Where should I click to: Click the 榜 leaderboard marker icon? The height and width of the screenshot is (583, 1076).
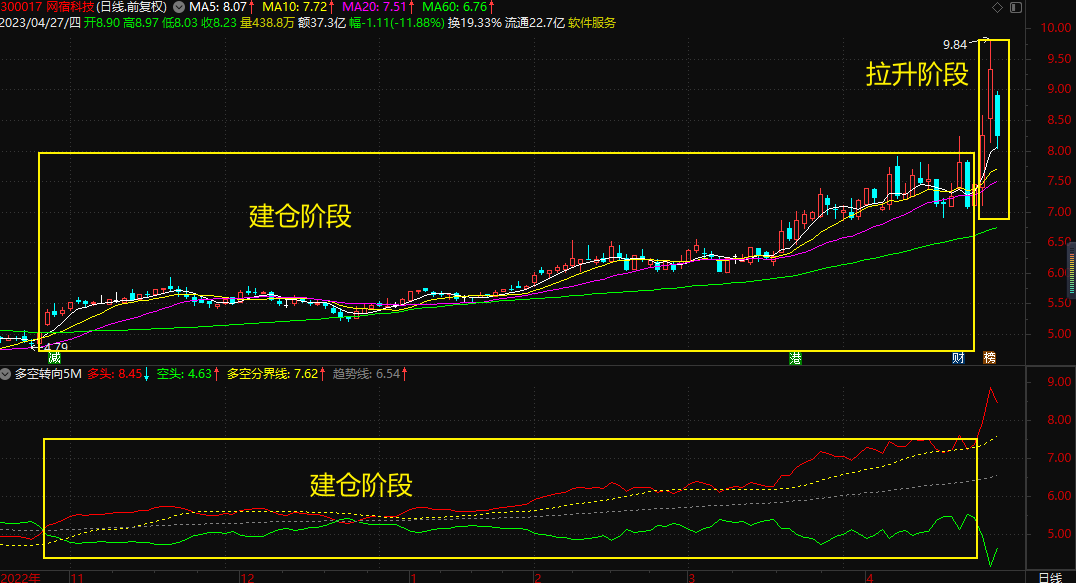tap(989, 357)
